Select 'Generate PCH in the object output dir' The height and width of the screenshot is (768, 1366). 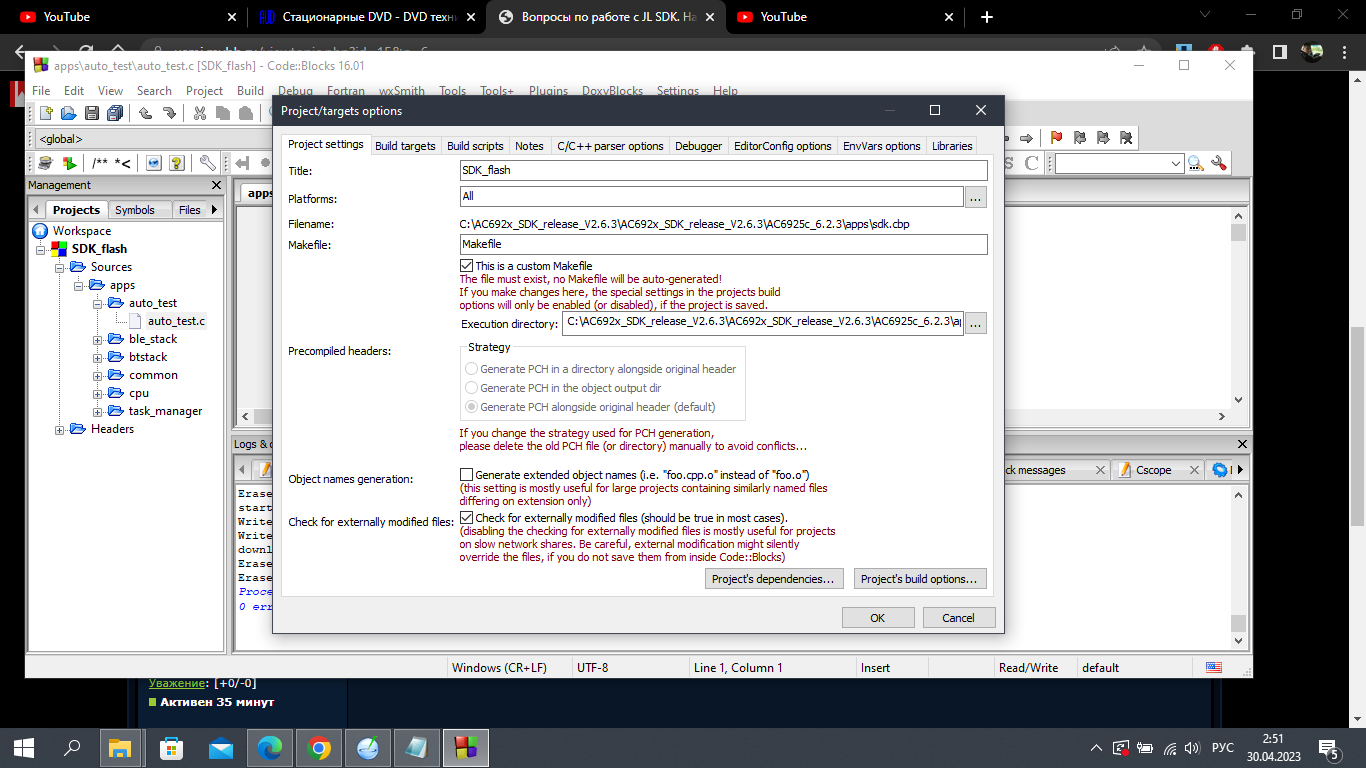click(472, 388)
